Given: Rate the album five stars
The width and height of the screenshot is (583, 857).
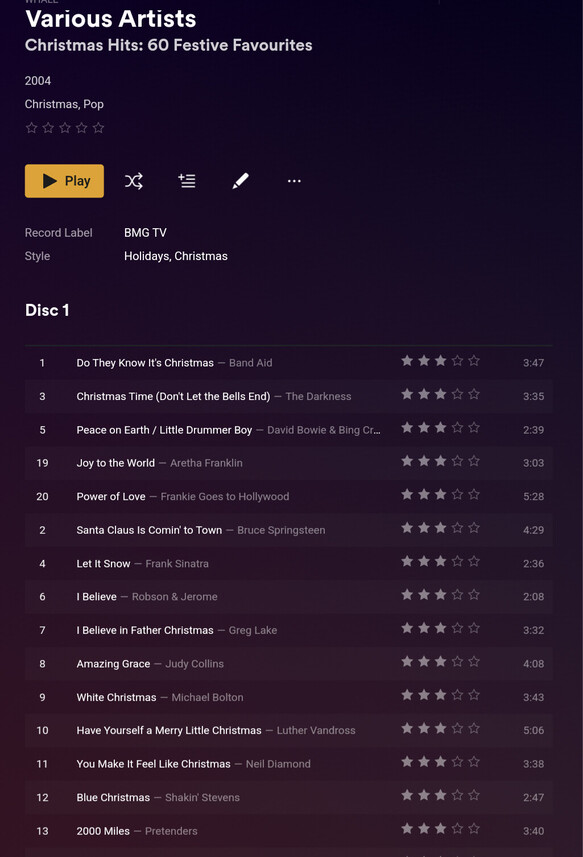Looking at the screenshot, I should click(x=98, y=128).
